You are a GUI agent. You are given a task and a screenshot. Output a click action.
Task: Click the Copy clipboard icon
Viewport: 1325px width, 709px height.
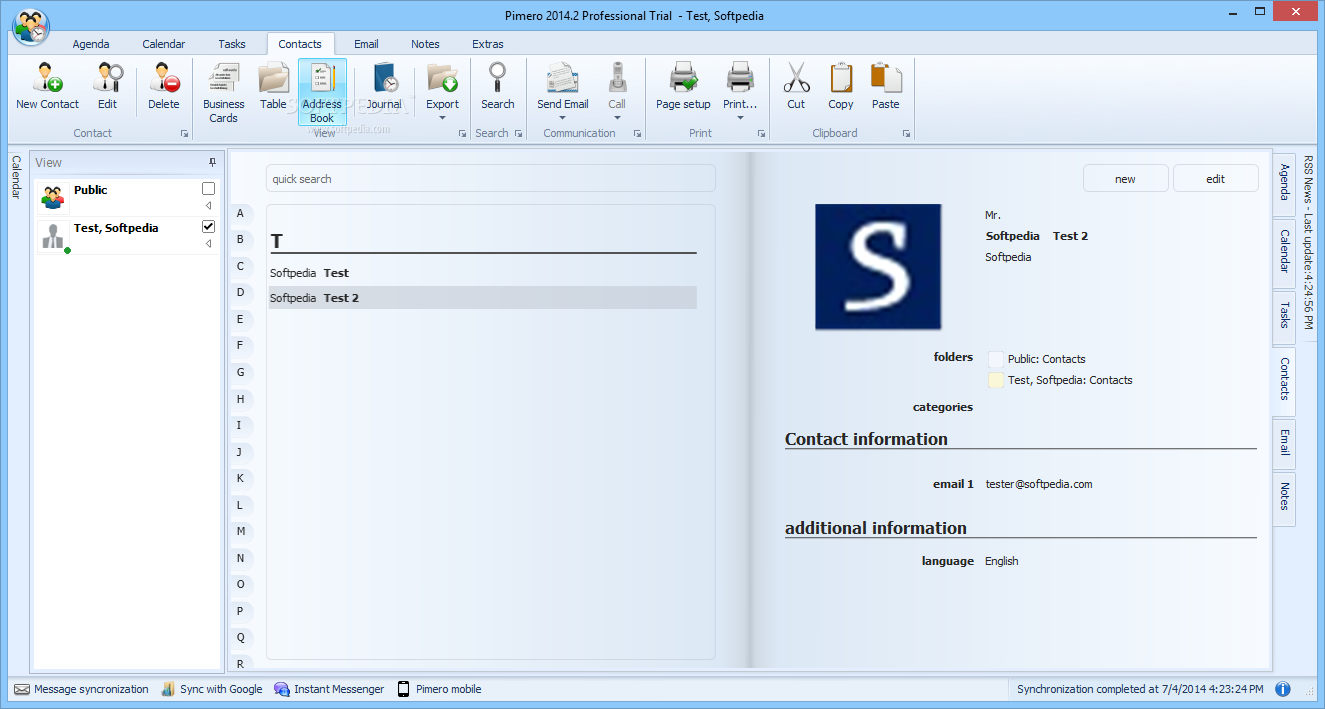(841, 78)
